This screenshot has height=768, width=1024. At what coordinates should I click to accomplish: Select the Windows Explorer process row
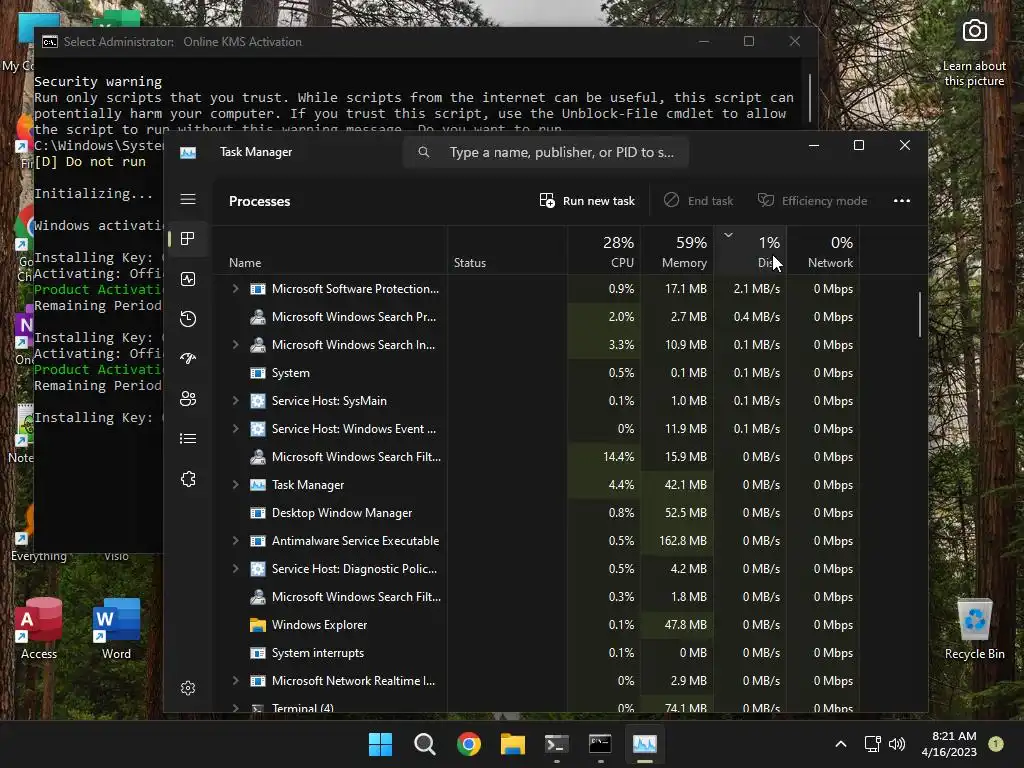coord(536,625)
